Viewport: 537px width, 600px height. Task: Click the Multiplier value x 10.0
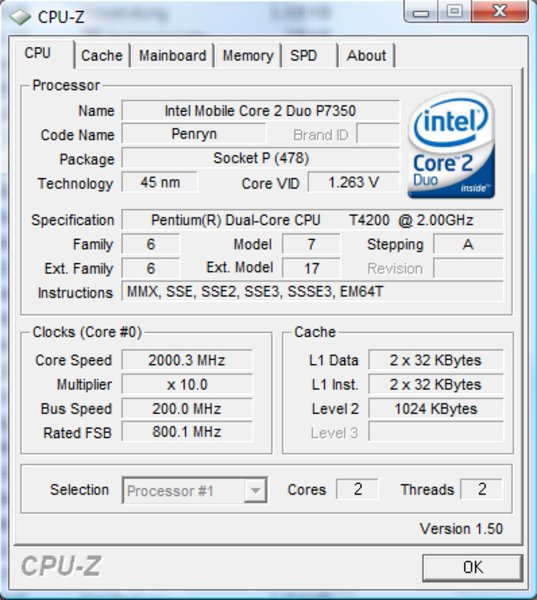[187, 385]
